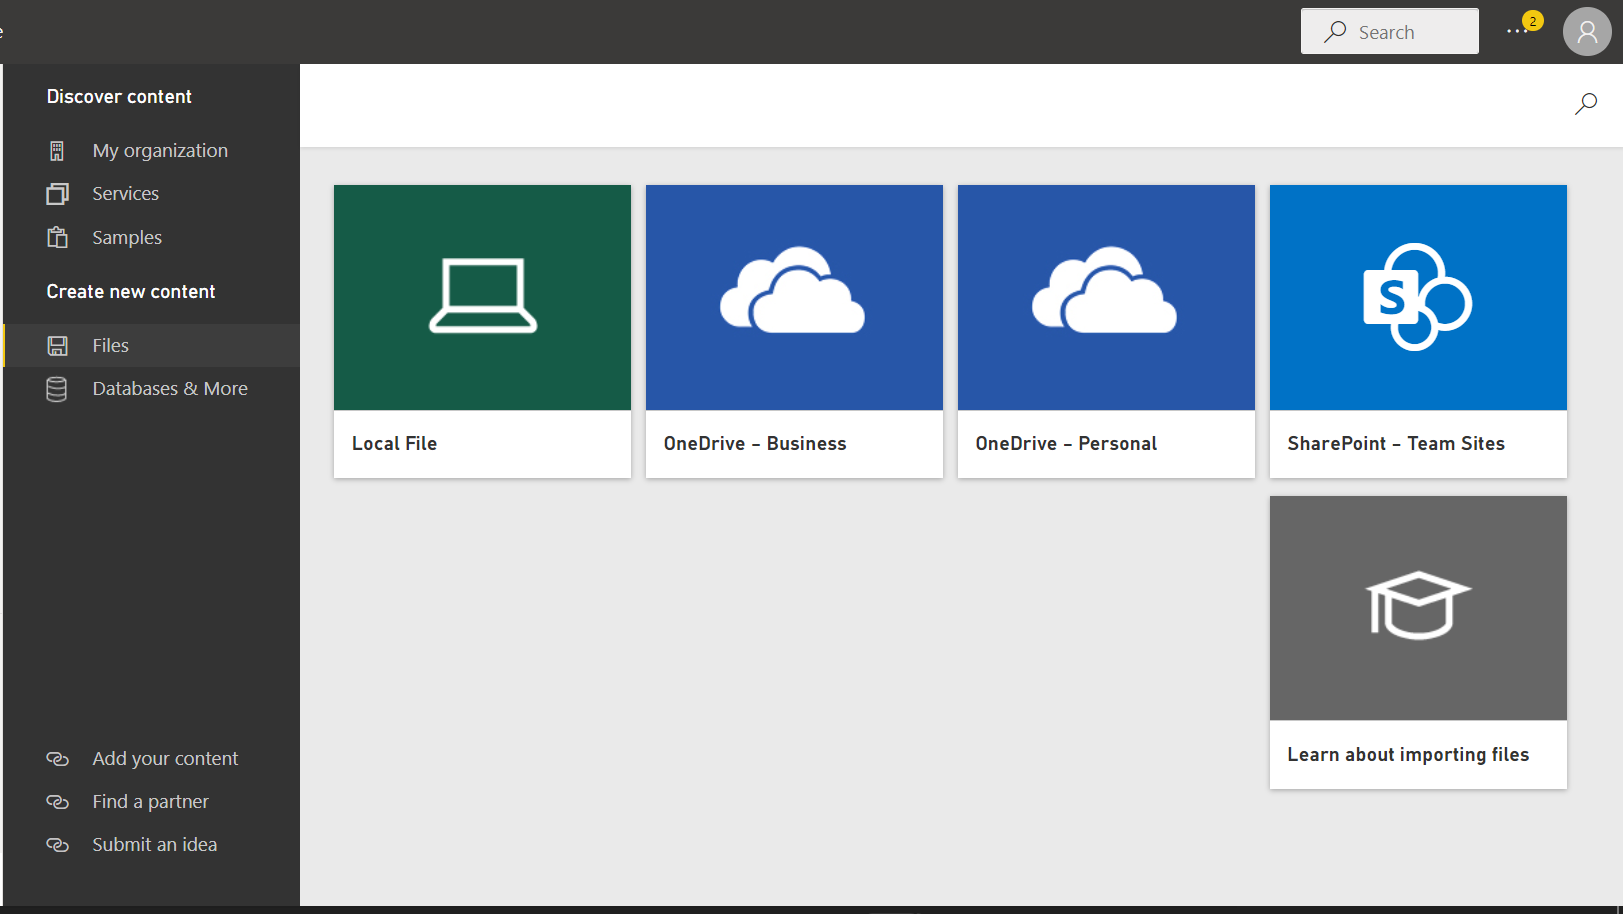The width and height of the screenshot is (1623, 914).
Task: Open the user account avatar
Action: 1587,32
